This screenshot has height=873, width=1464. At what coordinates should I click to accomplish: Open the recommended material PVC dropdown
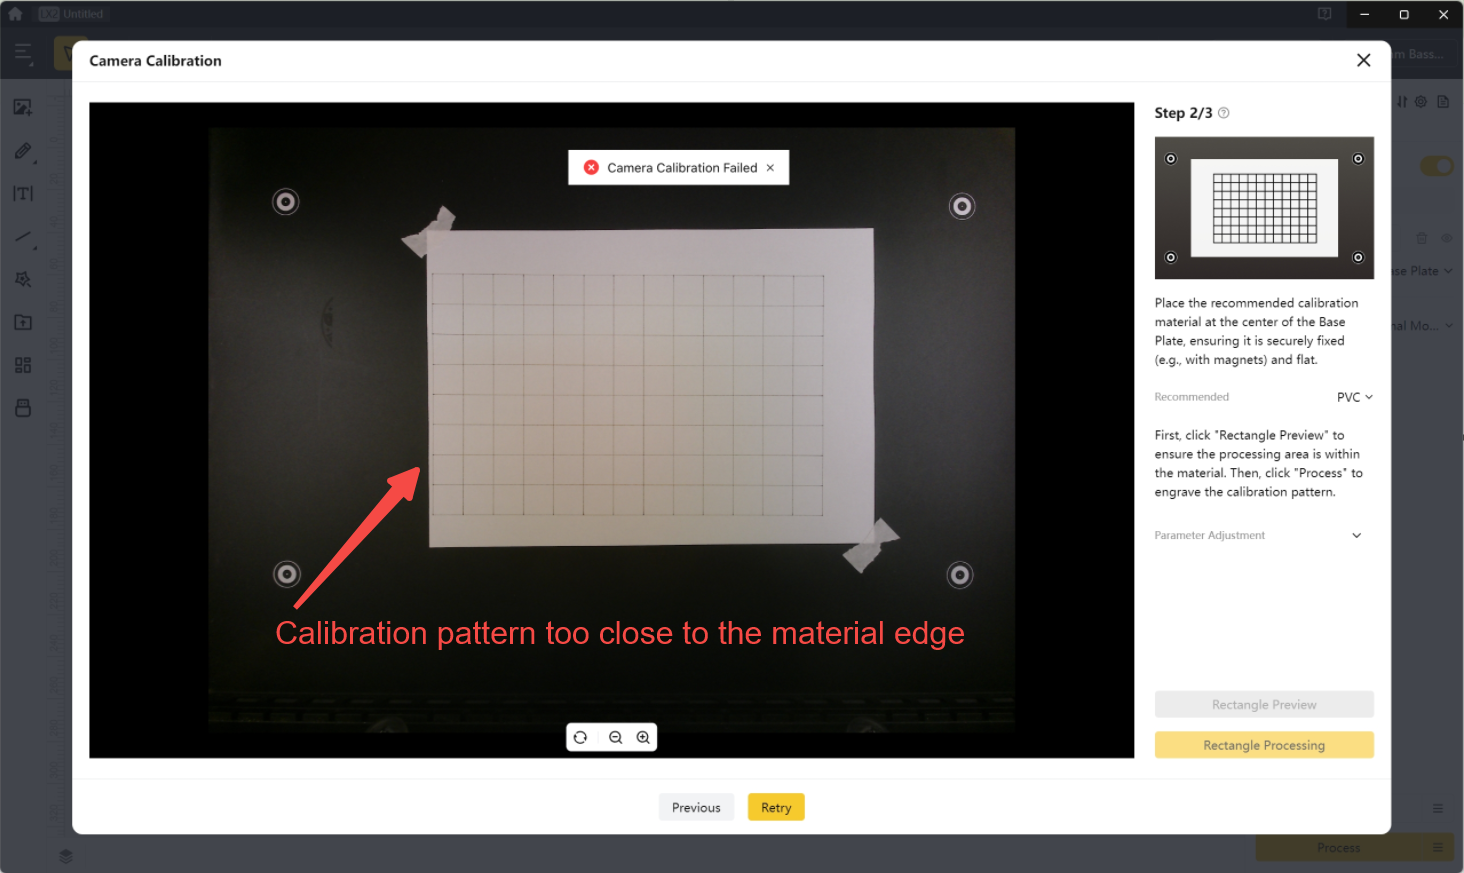tap(1355, 397)
